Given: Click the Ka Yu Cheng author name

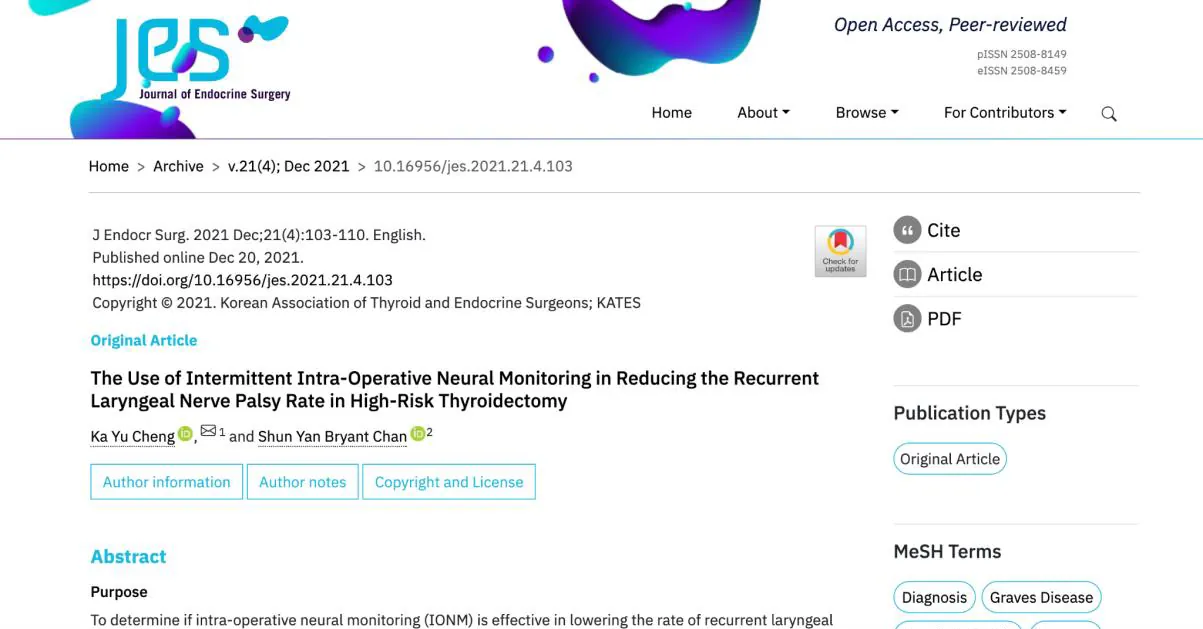Looking at the screenshot, I should coord(133,436).
